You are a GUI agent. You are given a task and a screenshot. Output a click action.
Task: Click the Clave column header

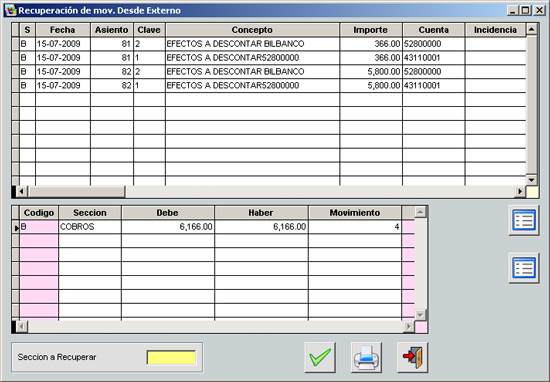click(x=149, y=30)
